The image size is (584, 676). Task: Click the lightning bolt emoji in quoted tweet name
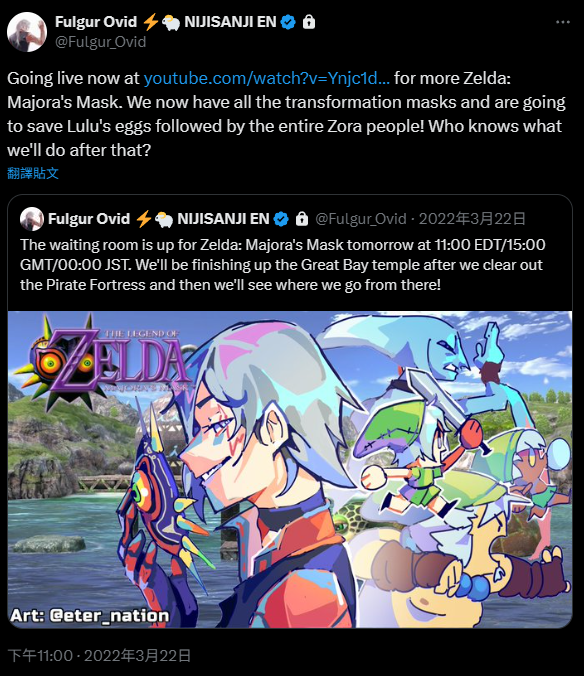click(x=144, y=219)
